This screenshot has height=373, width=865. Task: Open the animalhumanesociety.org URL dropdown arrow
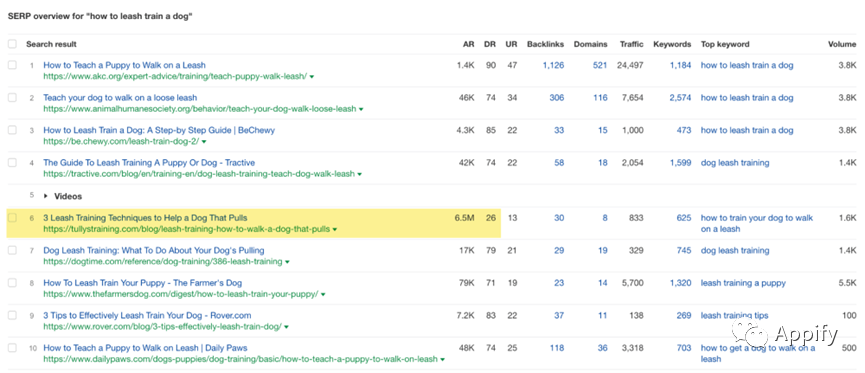(361, 109)
